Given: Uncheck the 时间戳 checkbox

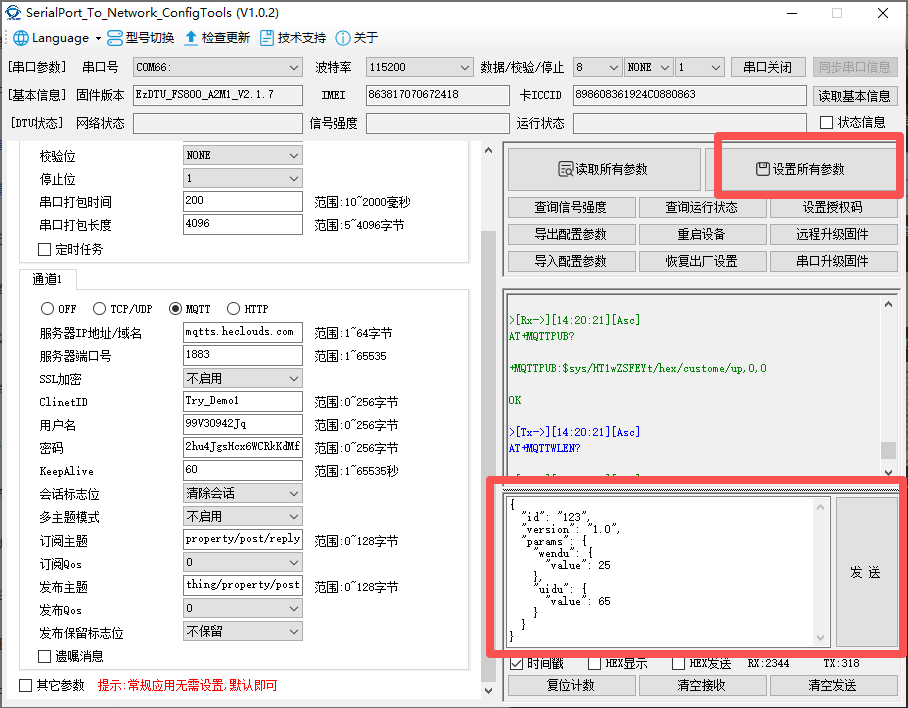Looking at the screenshot, I should (517, 663).
